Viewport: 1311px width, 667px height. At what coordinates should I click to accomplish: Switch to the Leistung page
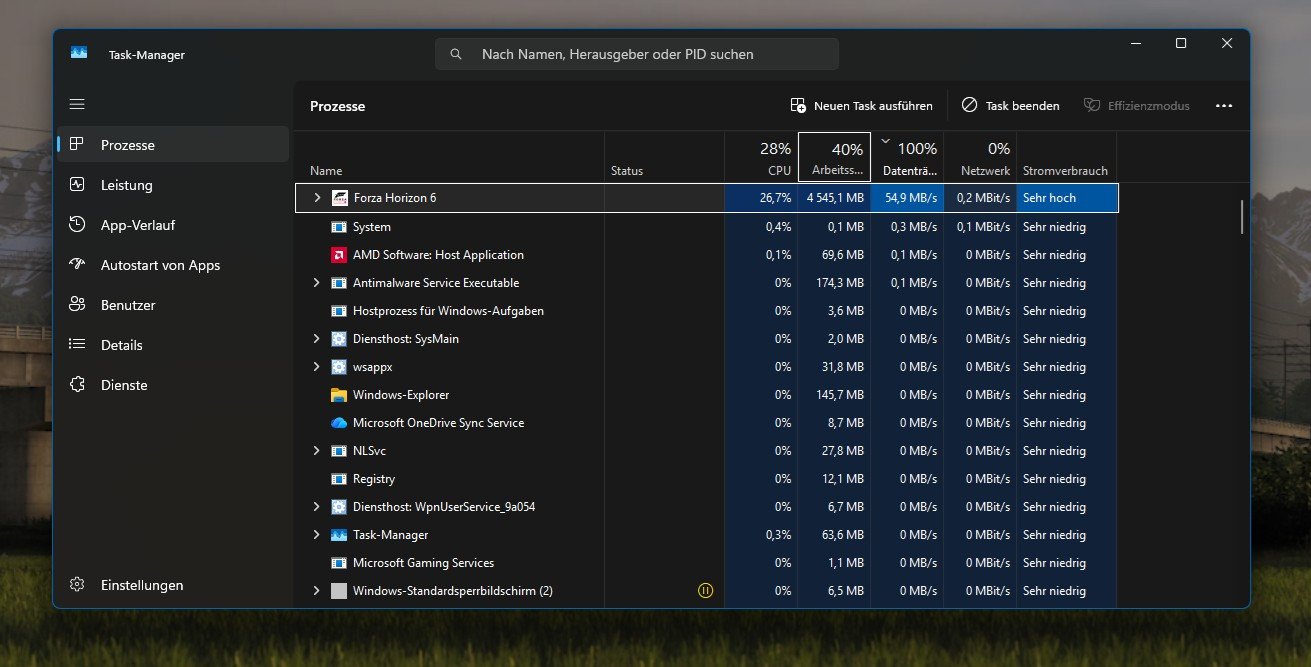[x=173, y=185]
